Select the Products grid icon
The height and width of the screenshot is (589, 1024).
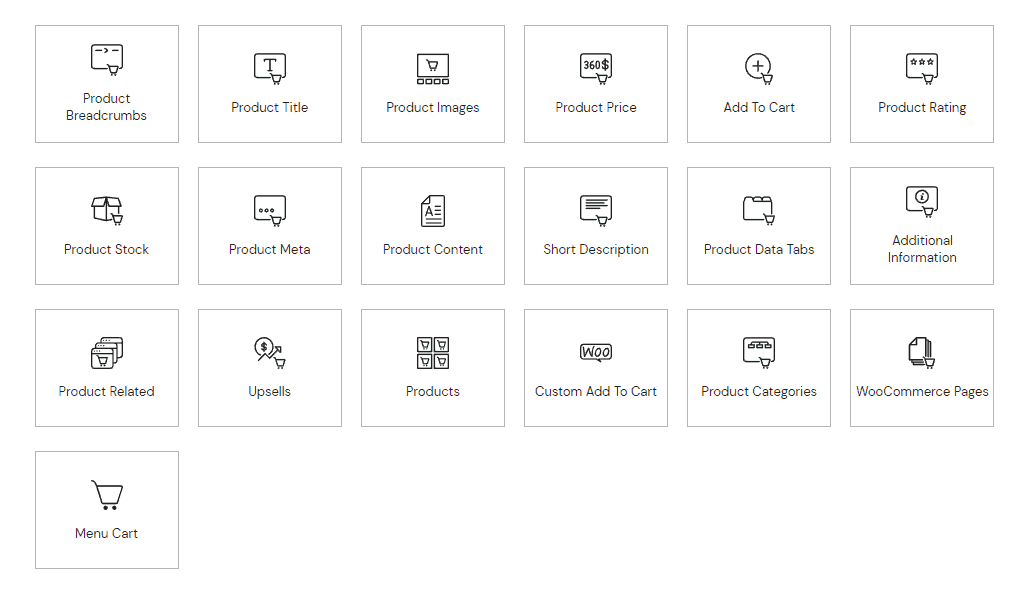pyautogui.click(x=433, y=353)
